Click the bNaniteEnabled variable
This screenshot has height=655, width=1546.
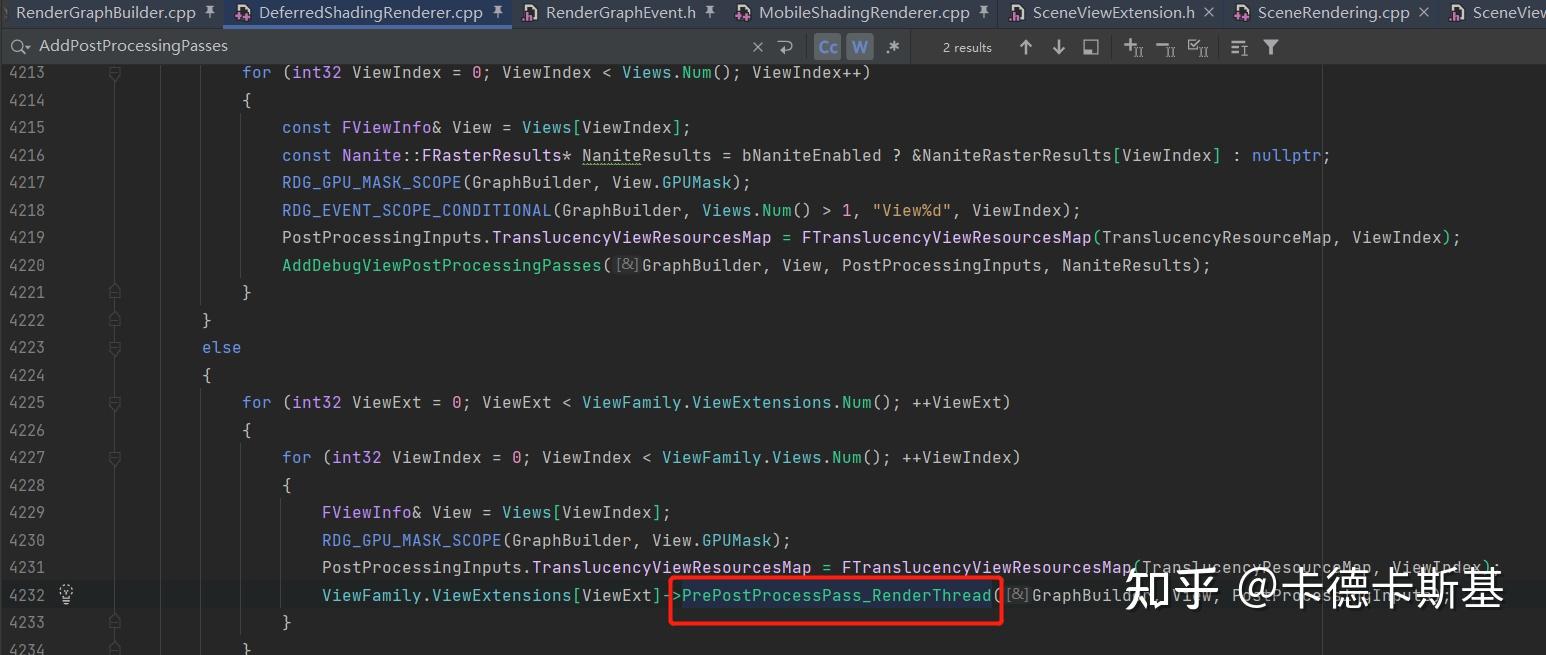pos(812,155)
